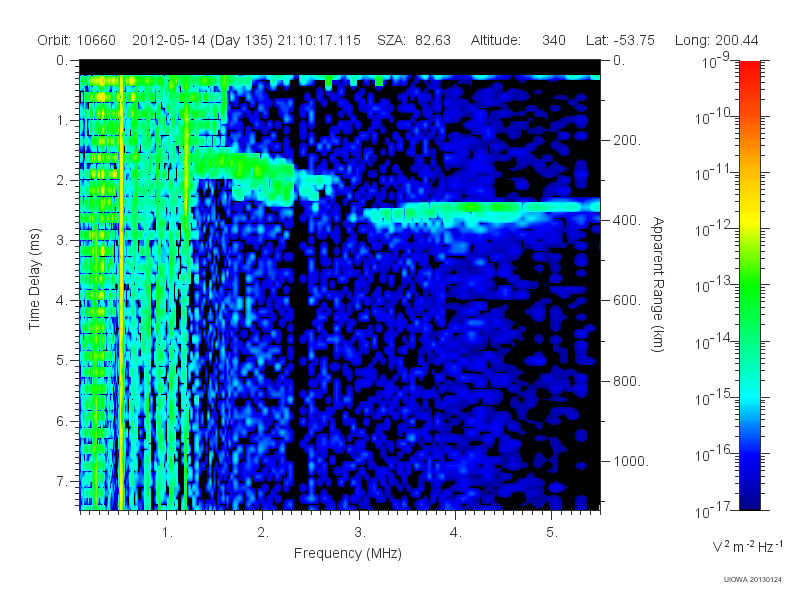Click the '1.' frequency axis tick label
This screenshot has height=600, width=800.
167,532
